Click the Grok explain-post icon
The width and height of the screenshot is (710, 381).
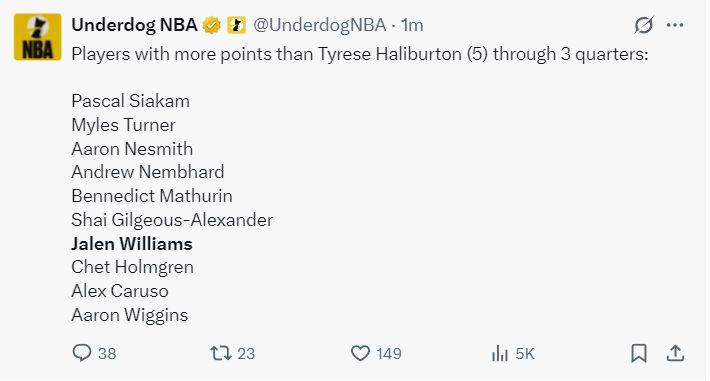coord(643,25)
